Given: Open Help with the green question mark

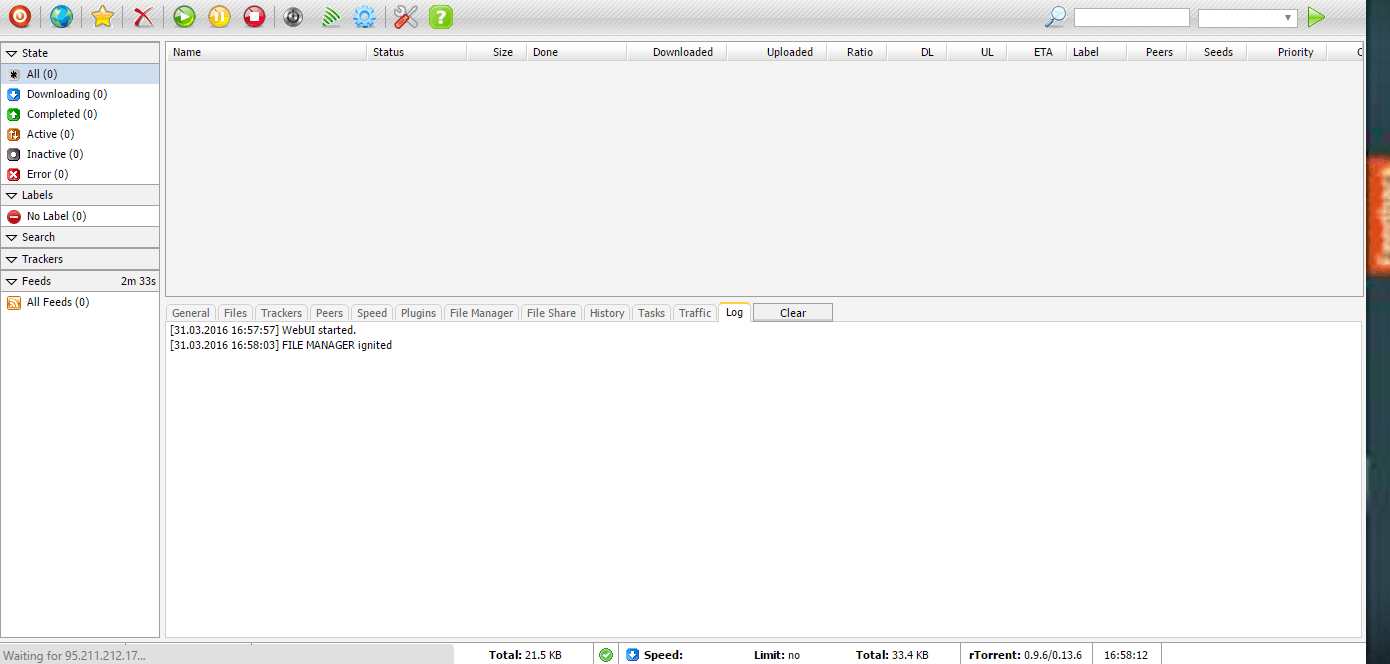Looking at the screenshot, I should tap(440, 16).
